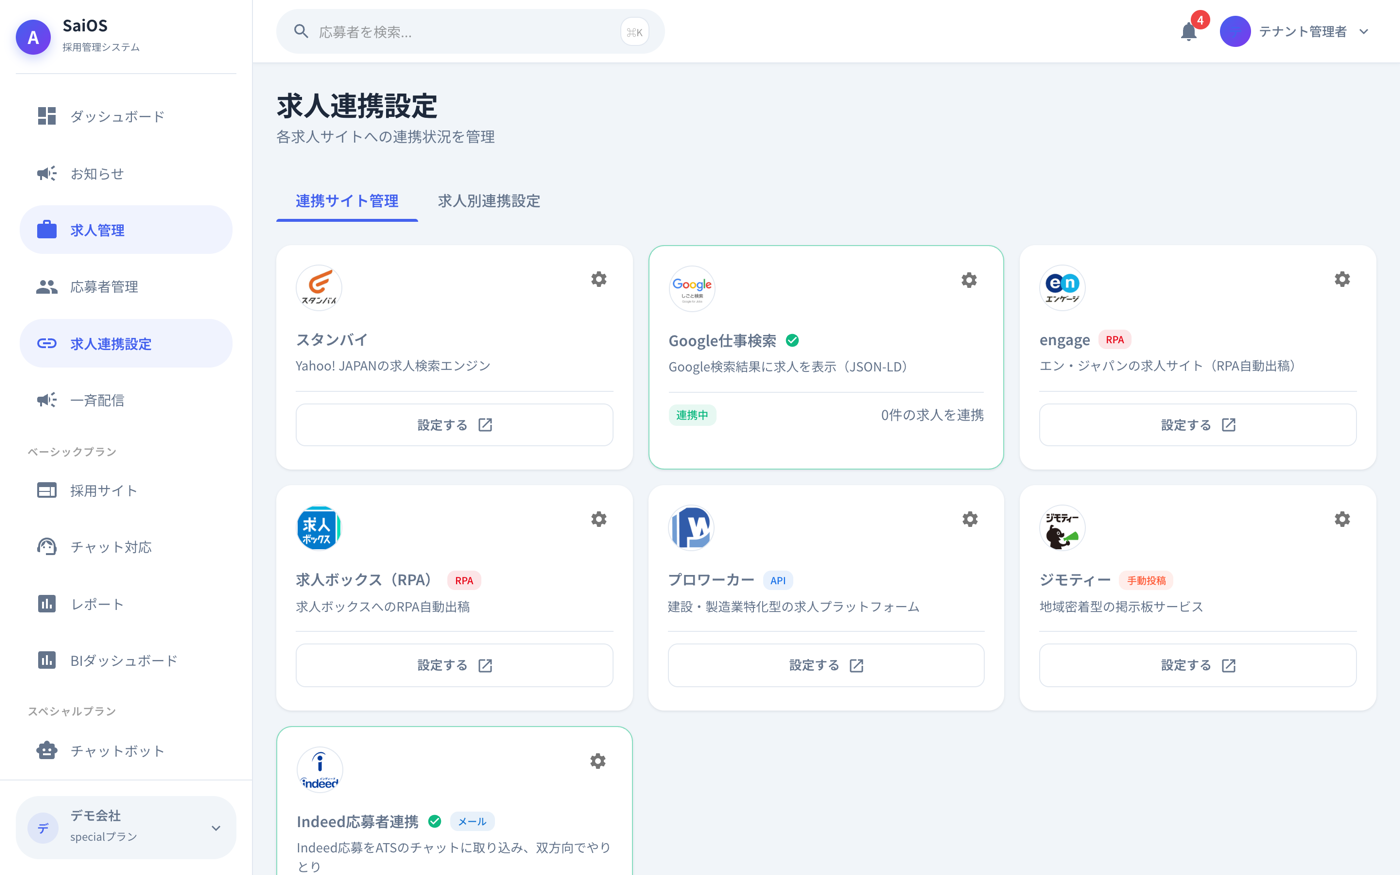The height and width of the screenshot is (875, 1400).
Task: Click 設定する button for 求人ボックス
Action: pyautogui.click(x=455, y=665)
